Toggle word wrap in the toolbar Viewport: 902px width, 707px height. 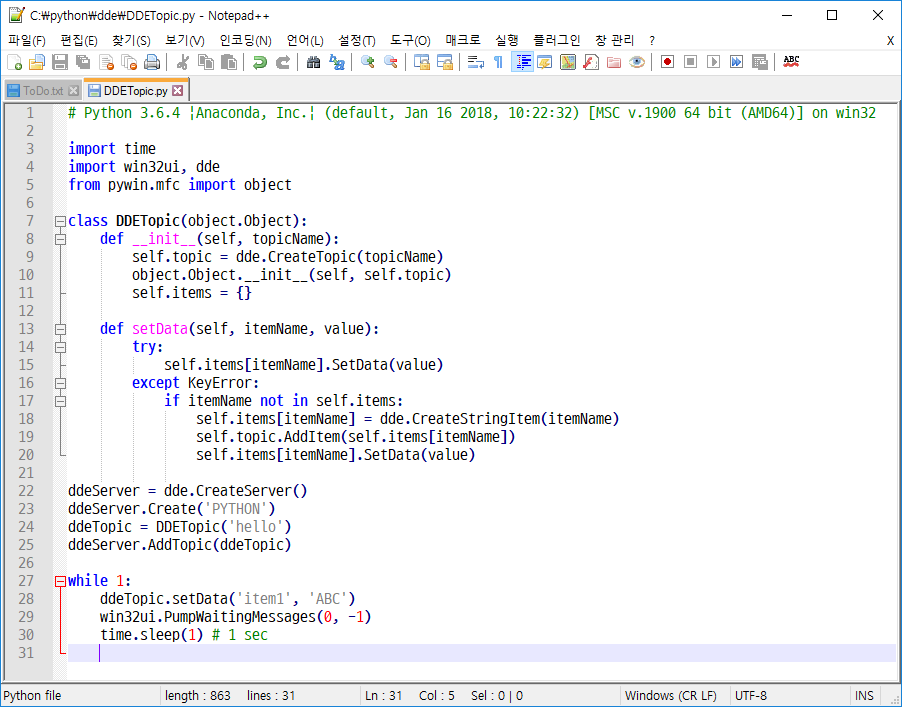[x=476, y=62]
